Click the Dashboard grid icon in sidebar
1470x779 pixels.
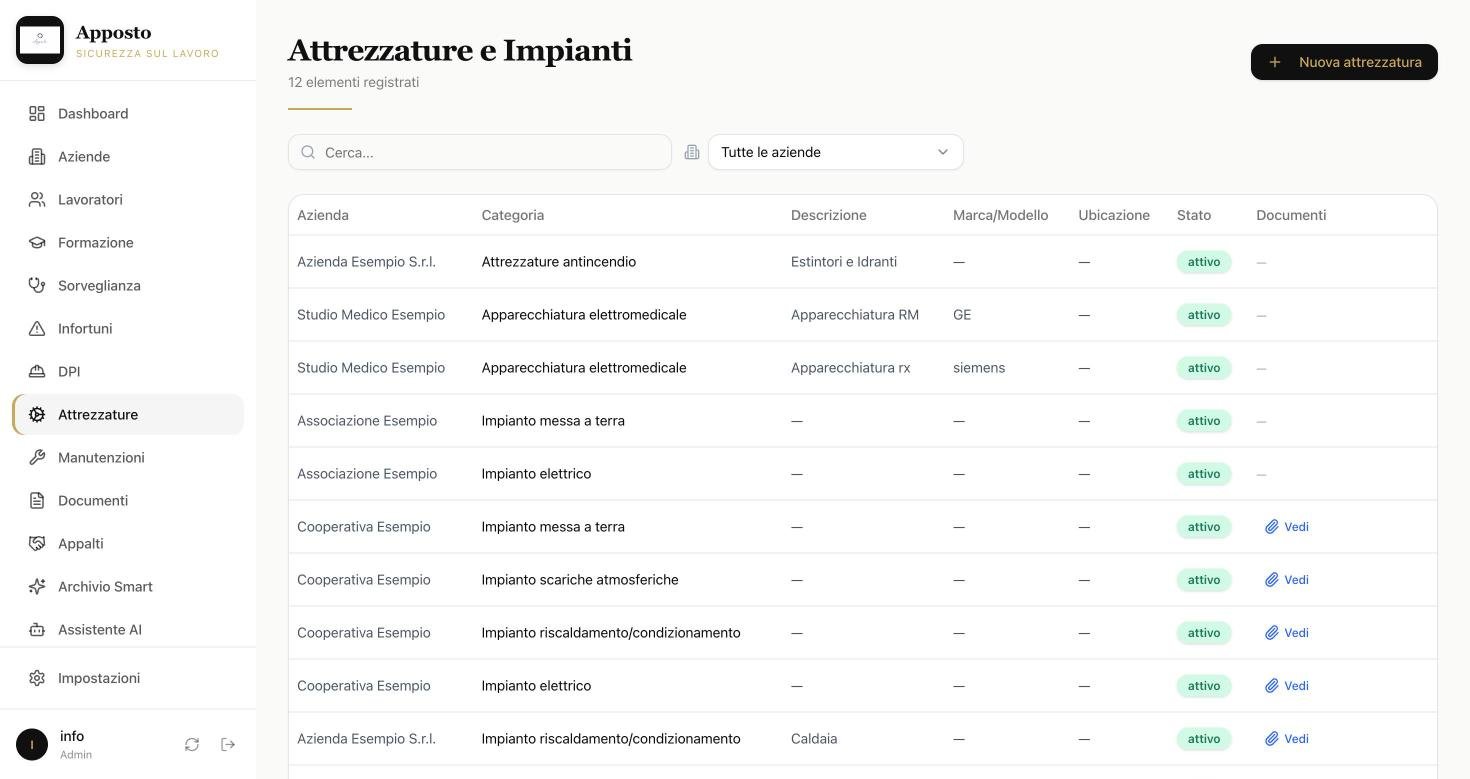[37, 114]
